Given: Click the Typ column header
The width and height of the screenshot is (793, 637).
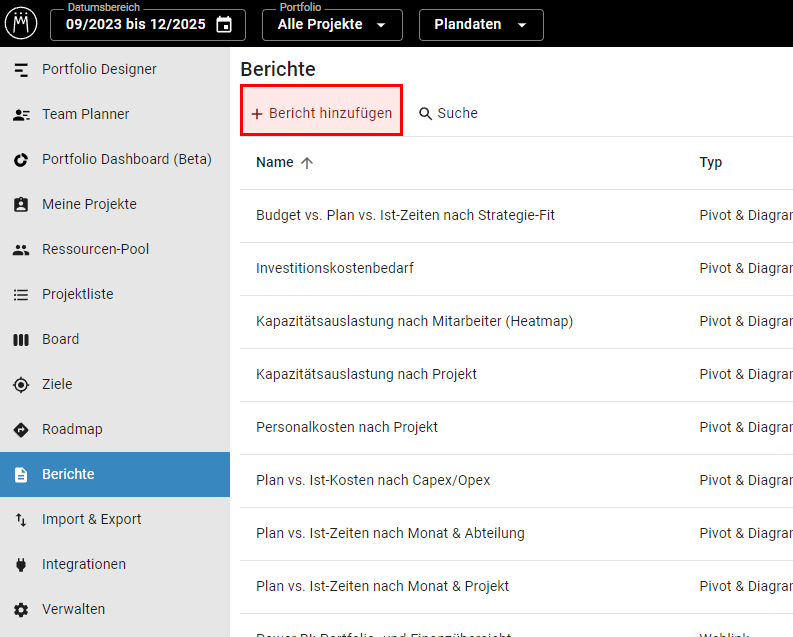Looking at the screenshot, I should point(711,162).
